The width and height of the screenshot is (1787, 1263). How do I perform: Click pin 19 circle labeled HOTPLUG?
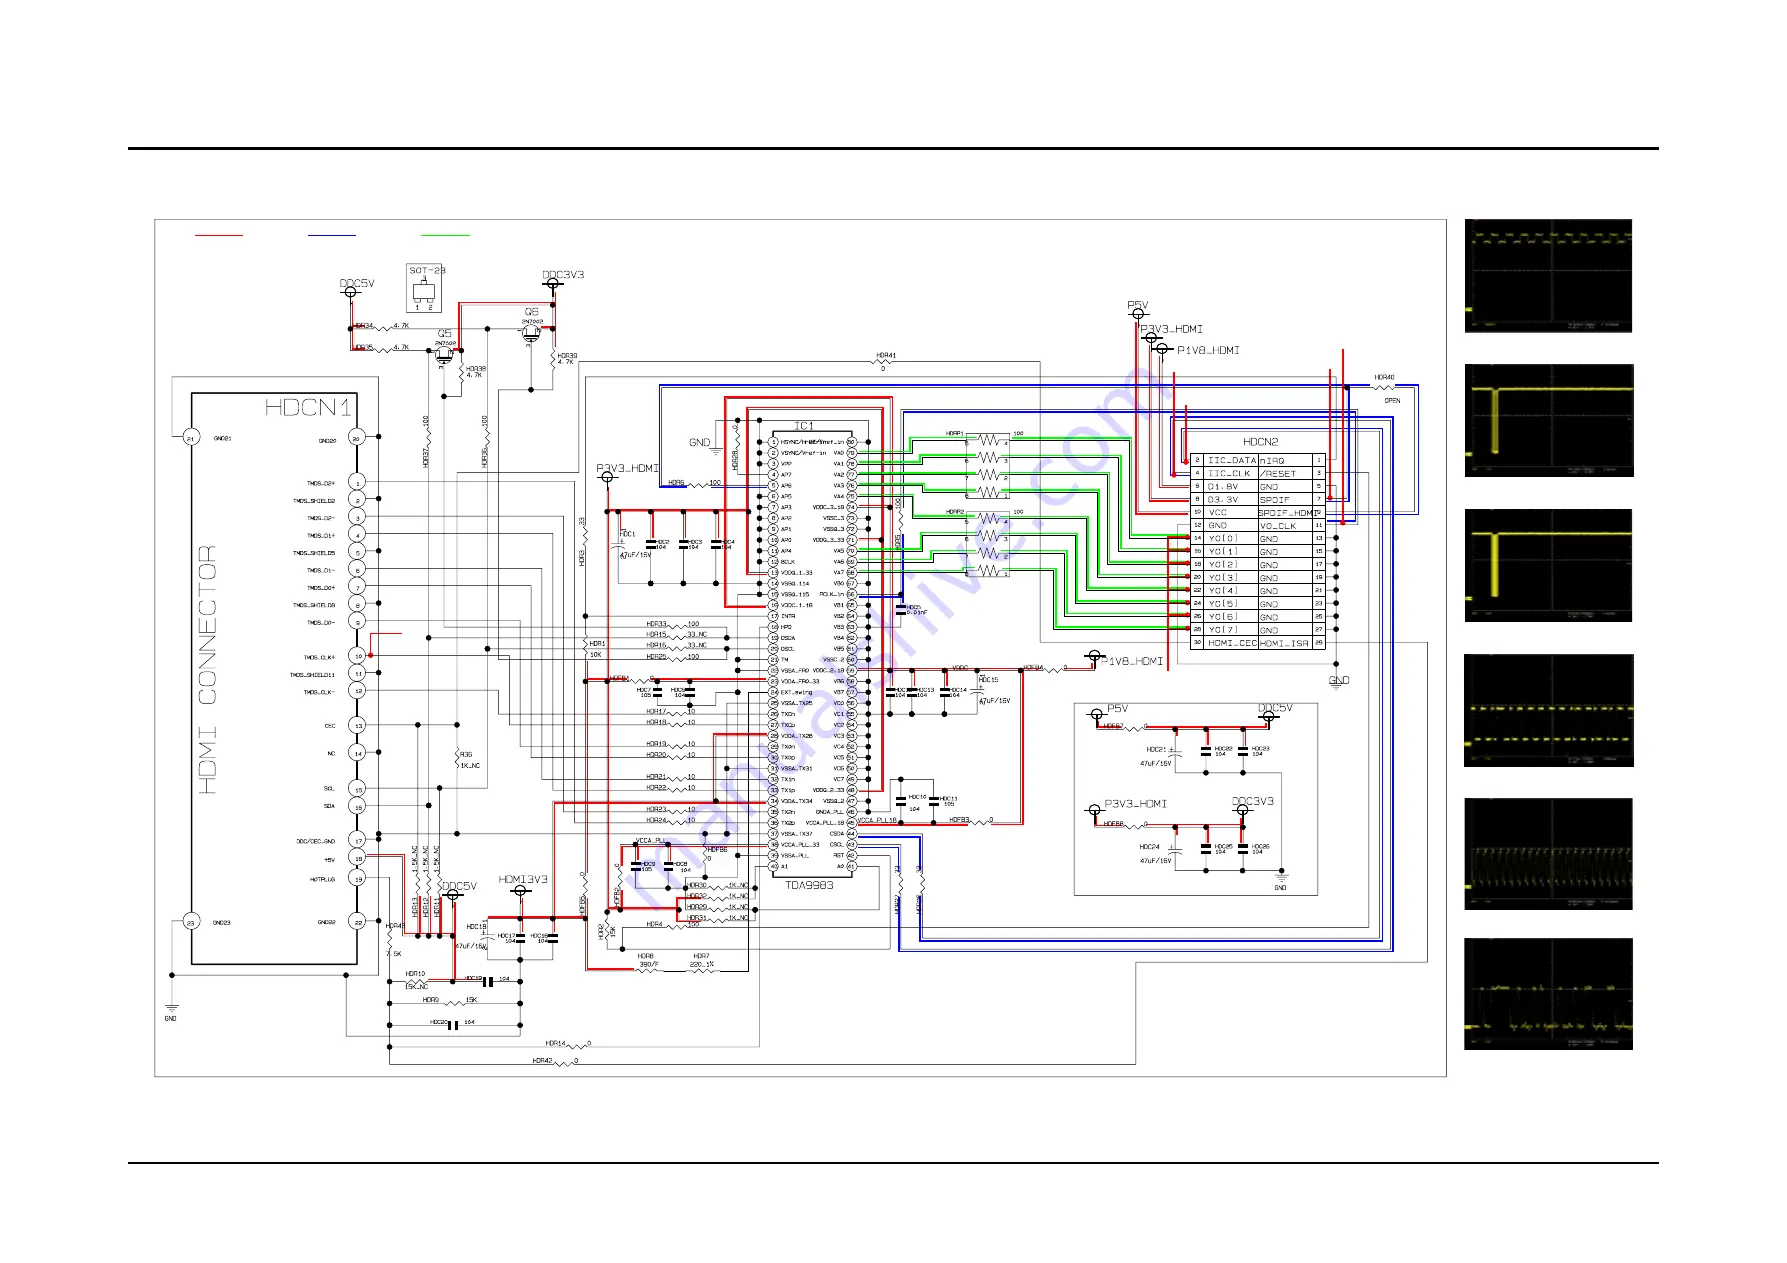tap(357, 878)
